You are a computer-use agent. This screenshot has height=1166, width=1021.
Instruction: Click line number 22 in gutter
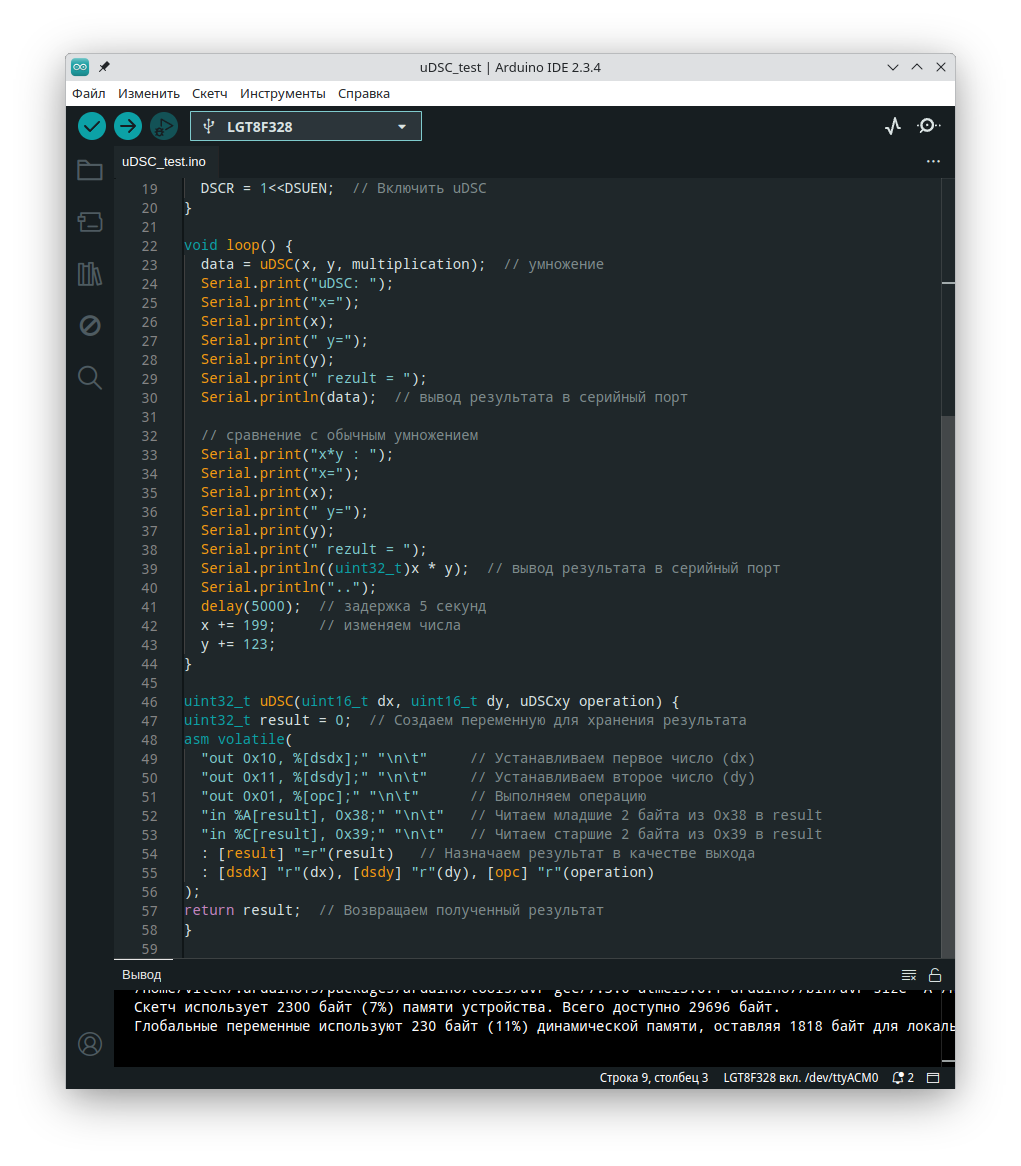pos(149,246)
